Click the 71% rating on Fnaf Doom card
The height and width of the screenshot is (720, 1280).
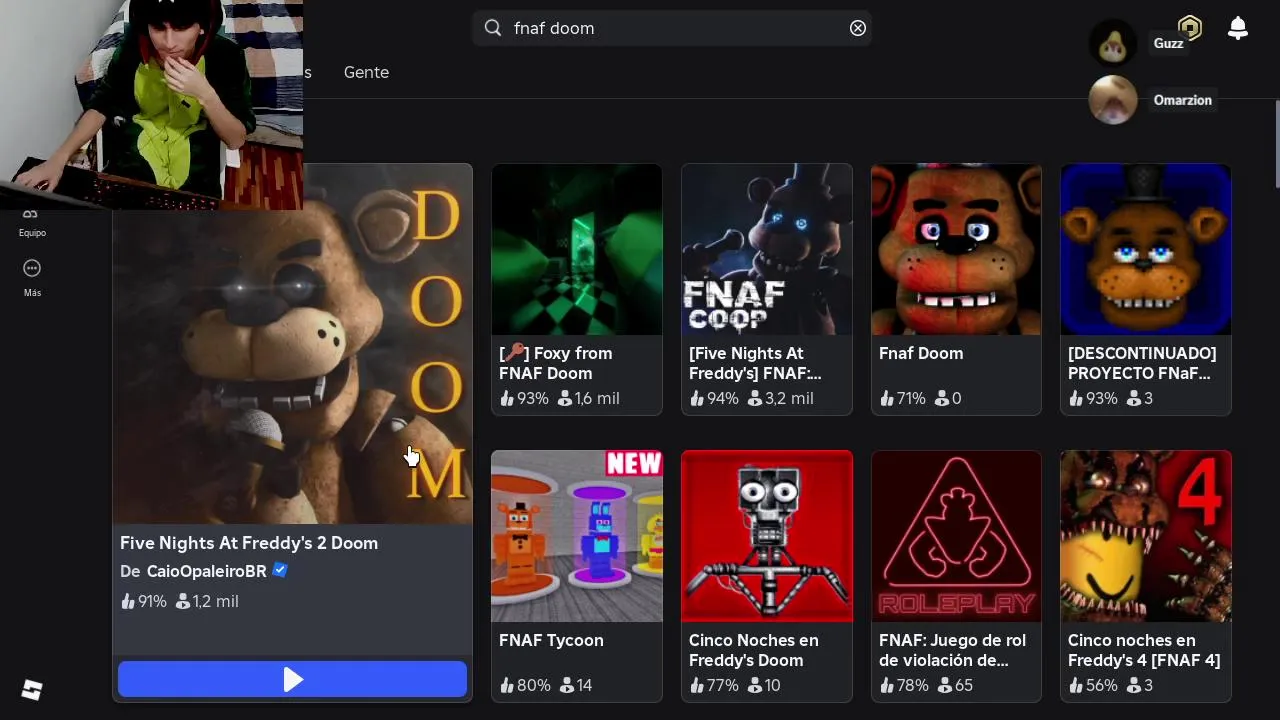point(902,398)
